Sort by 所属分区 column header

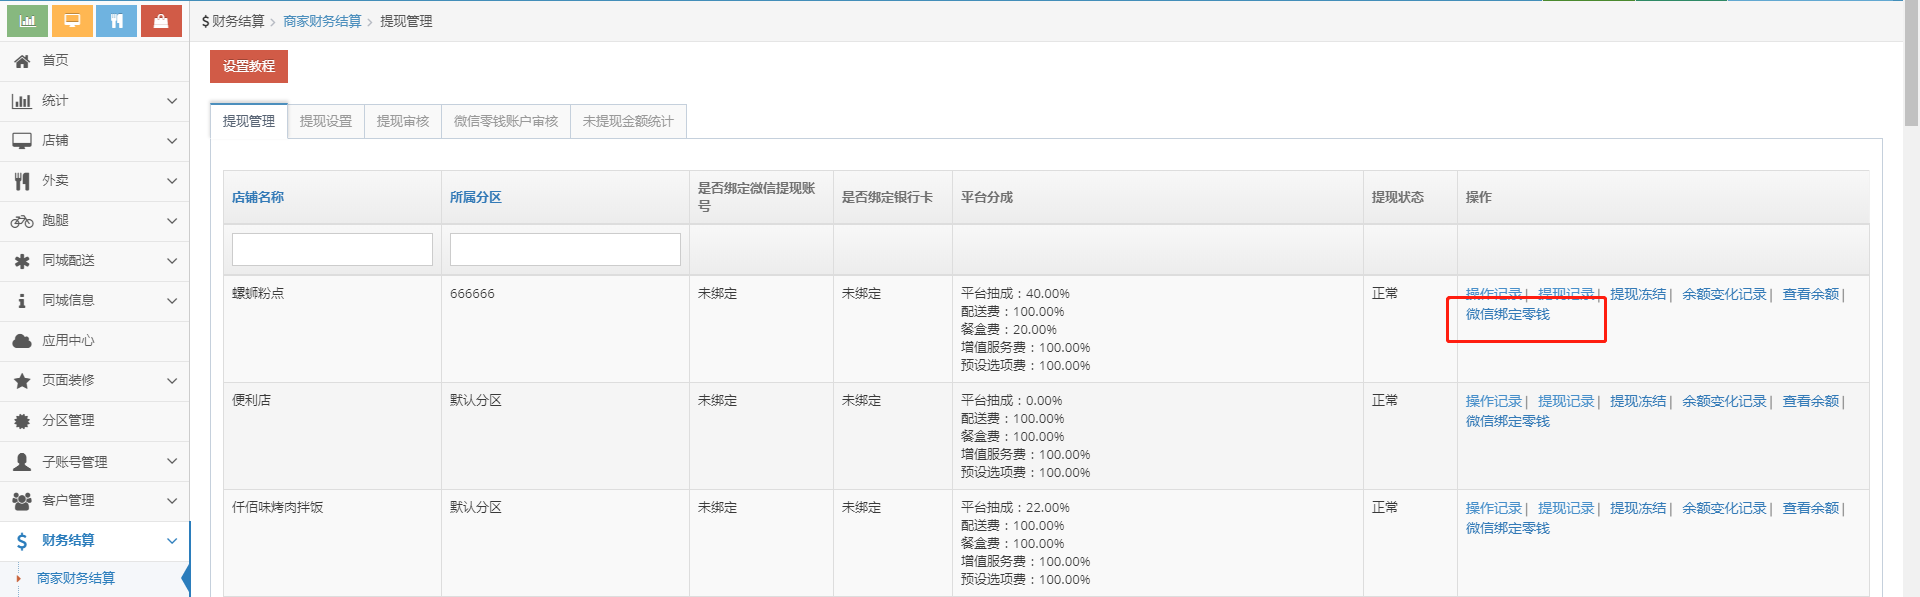pos(476,197)
